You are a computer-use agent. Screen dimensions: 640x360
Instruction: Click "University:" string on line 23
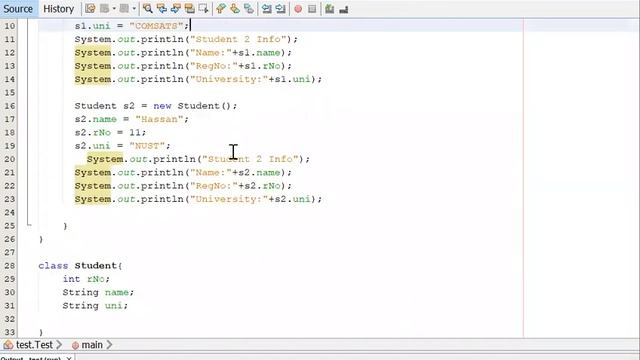pos(229,199)
